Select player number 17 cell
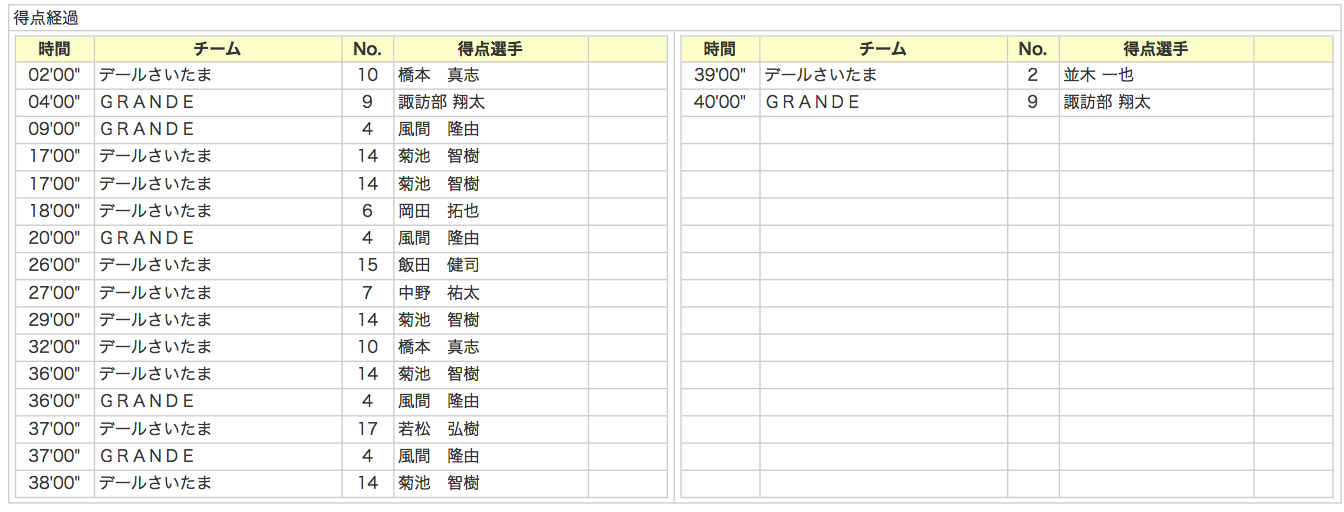Viewport: 1344px width, 512px height. 367,429
